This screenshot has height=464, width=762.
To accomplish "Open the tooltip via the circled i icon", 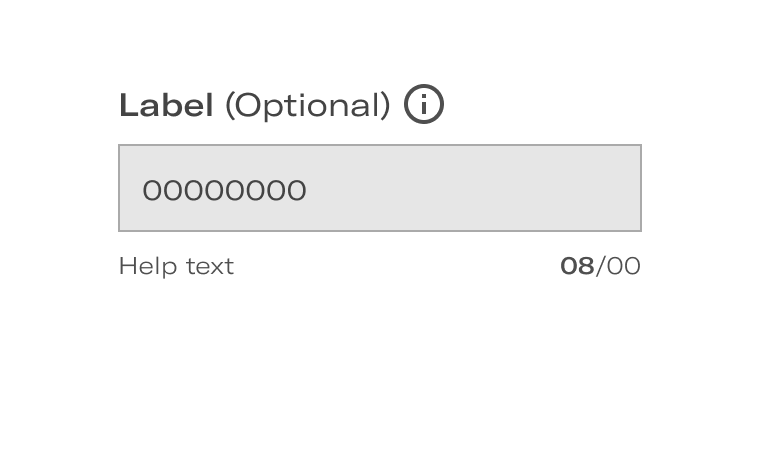I will [424, 104].
